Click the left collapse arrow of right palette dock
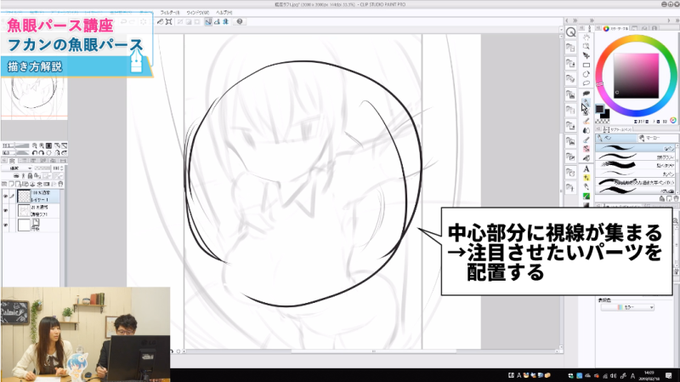 567,20
